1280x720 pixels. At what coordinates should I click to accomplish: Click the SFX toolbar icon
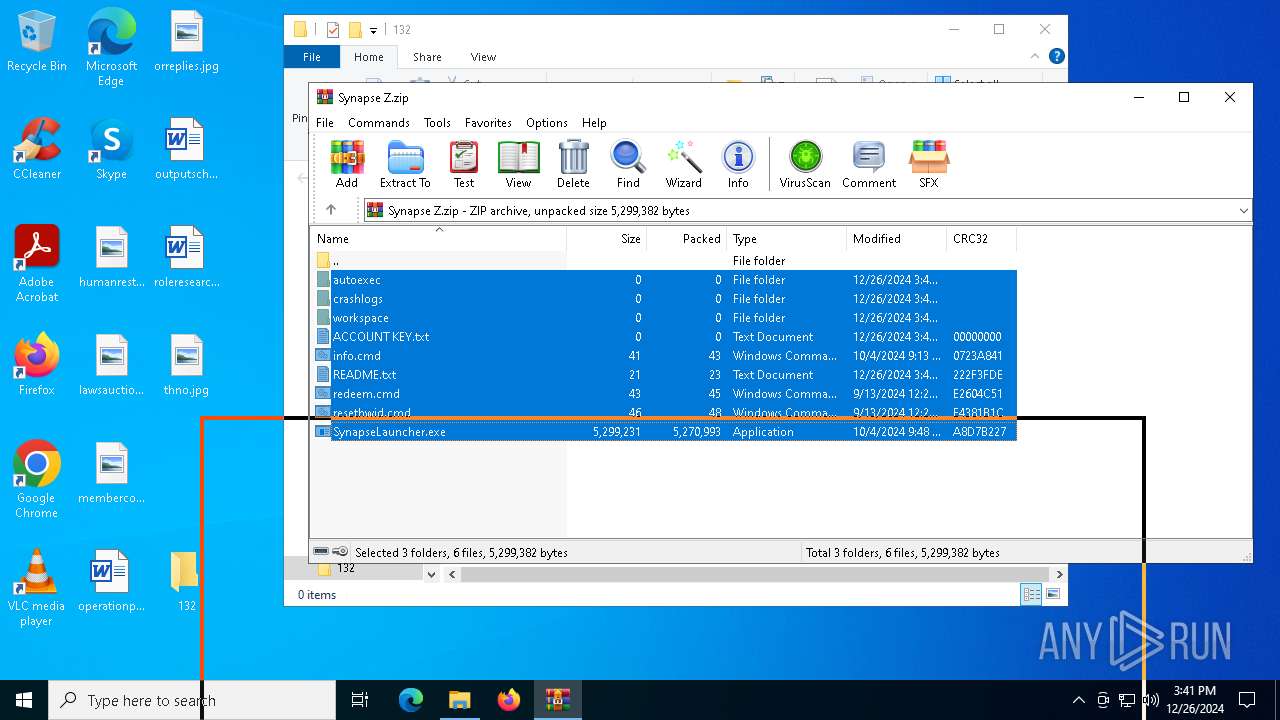pos(929,164)
